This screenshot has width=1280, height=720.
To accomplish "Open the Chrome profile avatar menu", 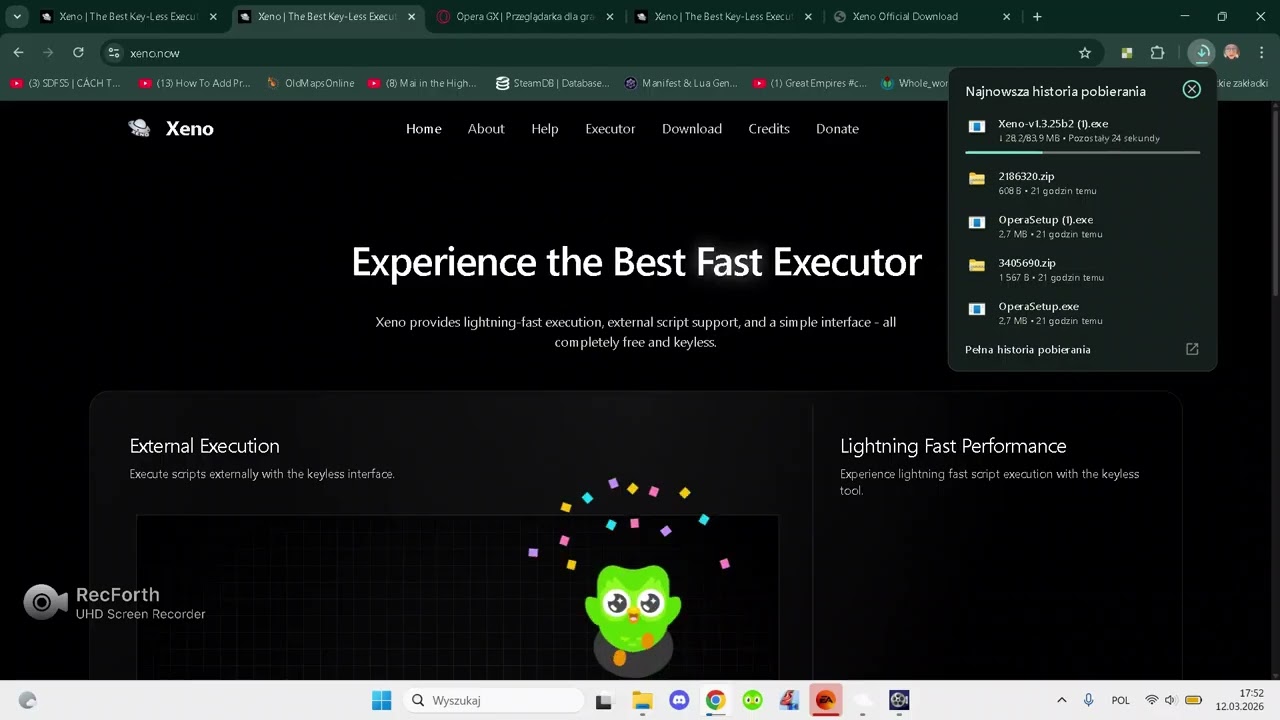I will [x=1232, y=53].
